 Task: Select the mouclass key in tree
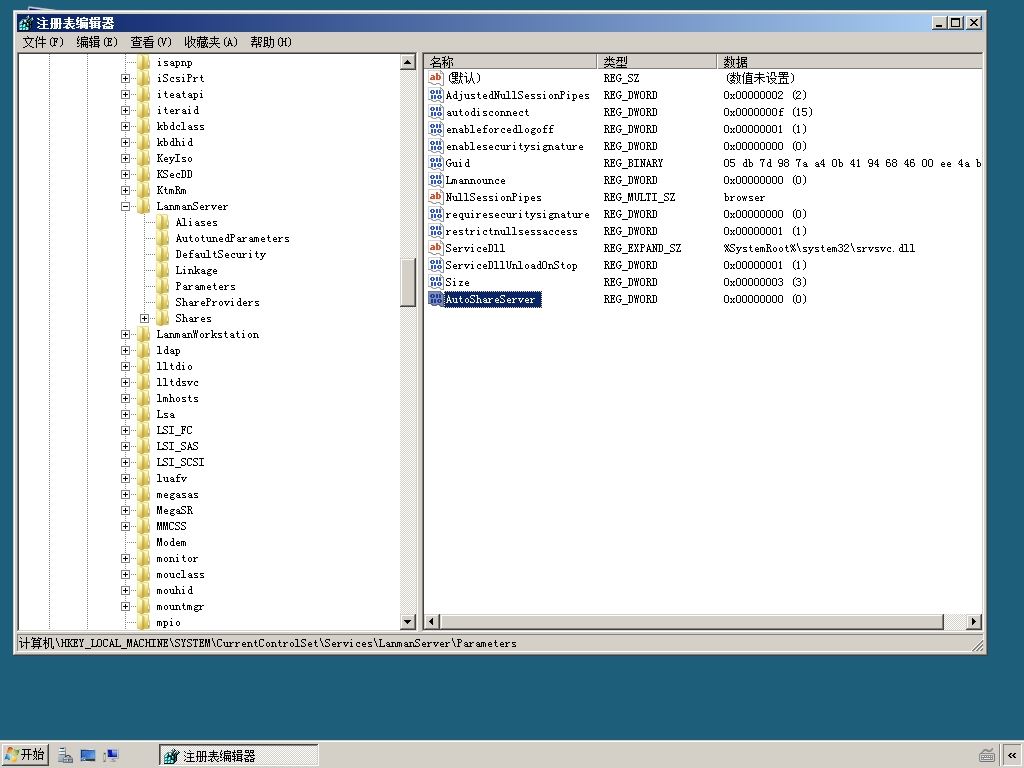click(180, 574)
